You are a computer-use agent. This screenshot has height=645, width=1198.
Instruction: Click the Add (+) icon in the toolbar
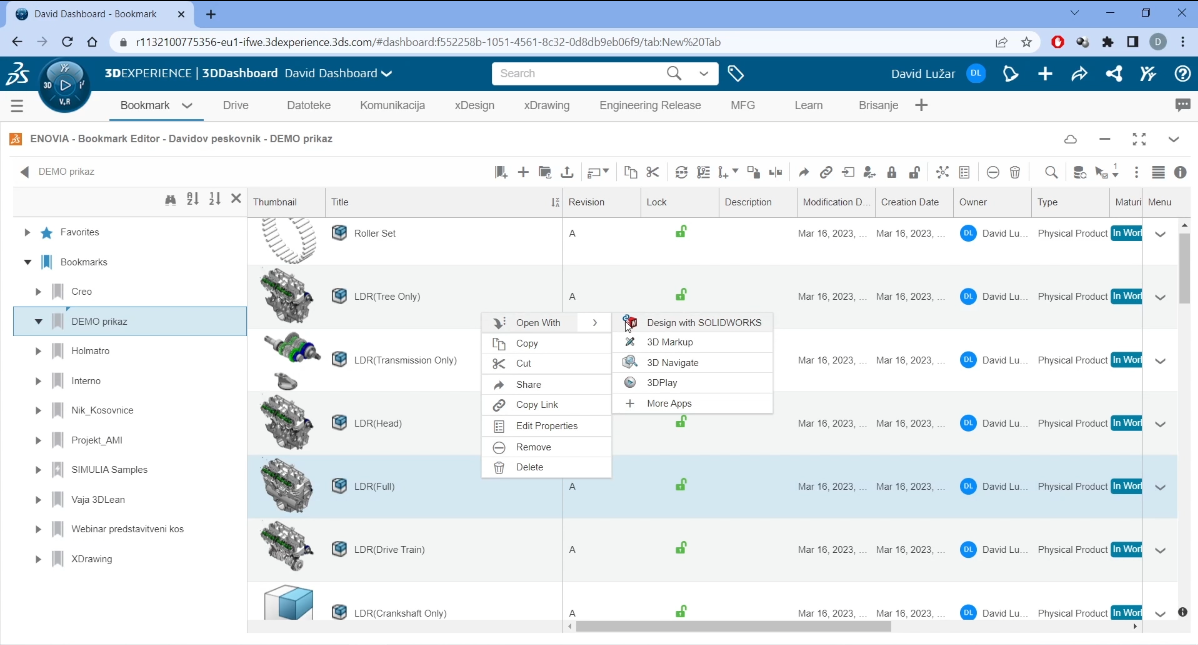[x=521, y=172]
